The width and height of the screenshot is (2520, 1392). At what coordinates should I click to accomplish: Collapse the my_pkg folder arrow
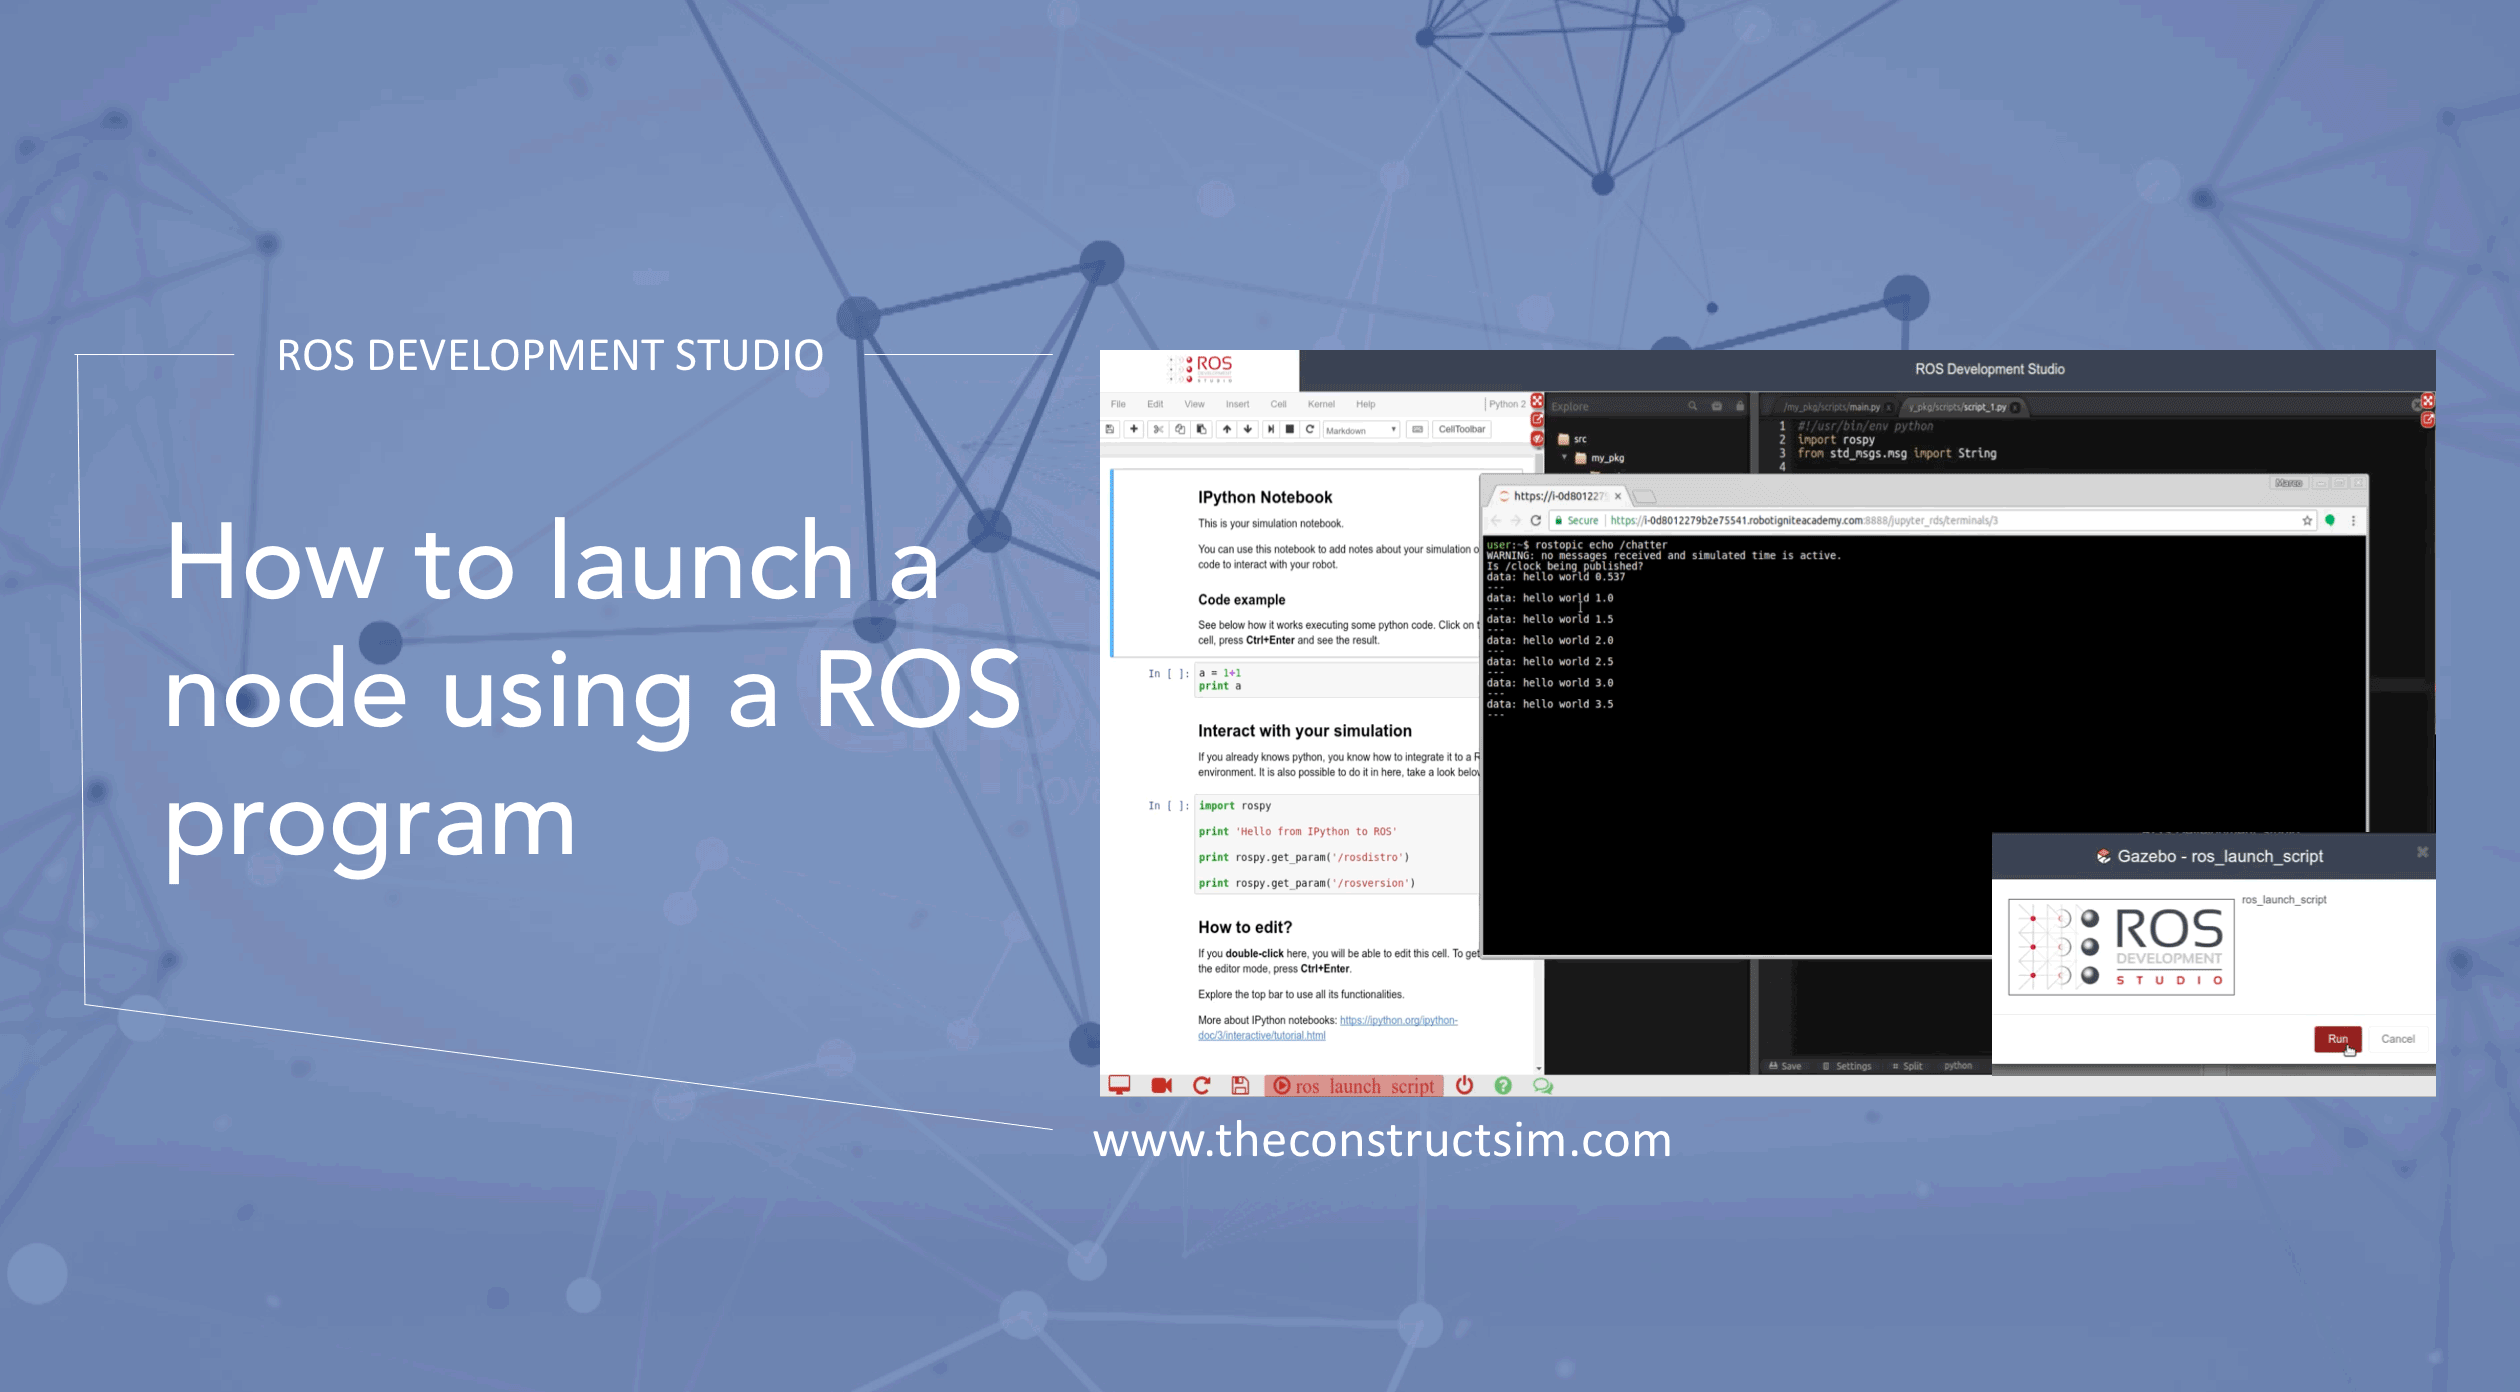tap(1565, 458)
